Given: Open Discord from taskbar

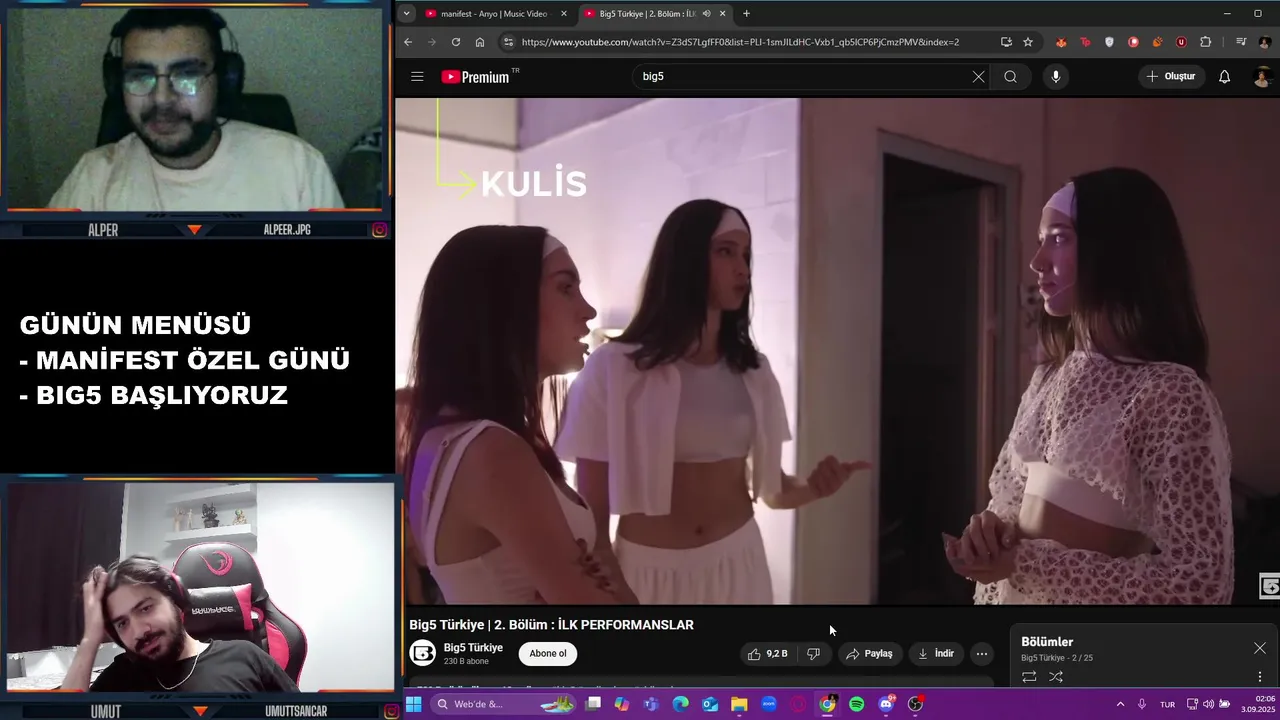Looking at the screenshot, I should (x=886, y=704).
